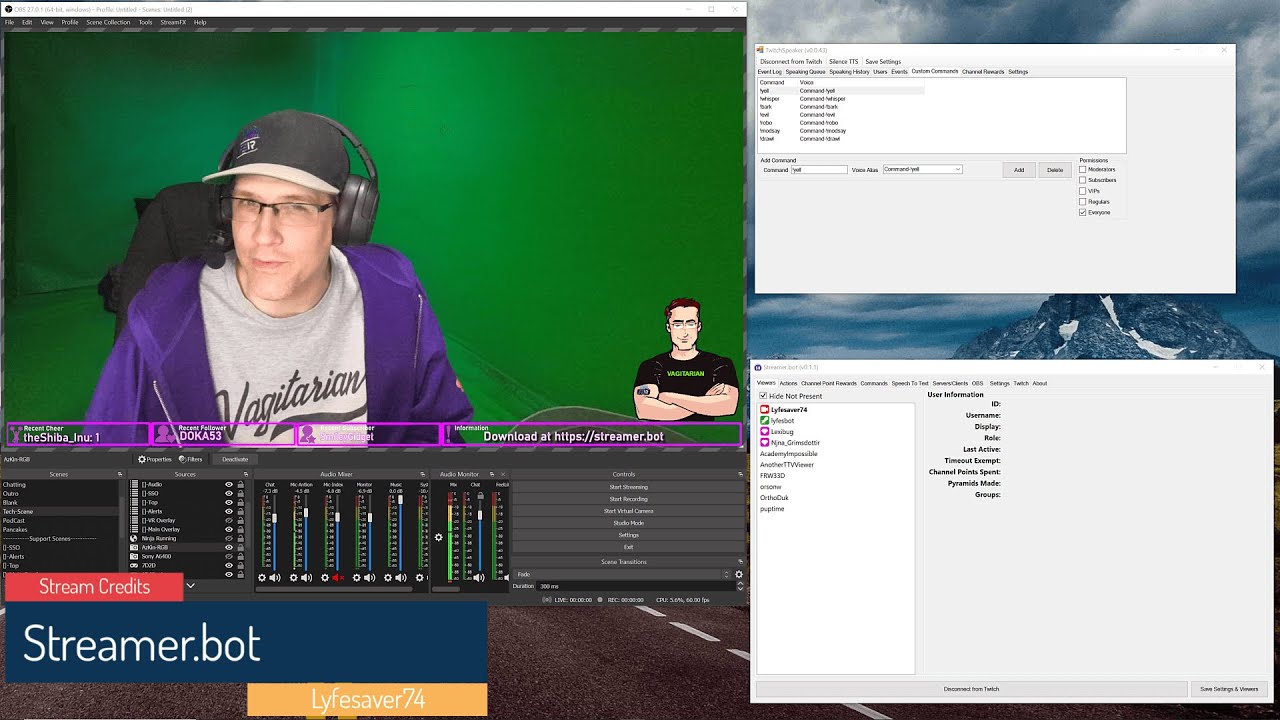This screenshot has width=1280, height=720.
Task: Mute the Chat channel speaker in Audio Mixer
Action: [x=275, y=577]
